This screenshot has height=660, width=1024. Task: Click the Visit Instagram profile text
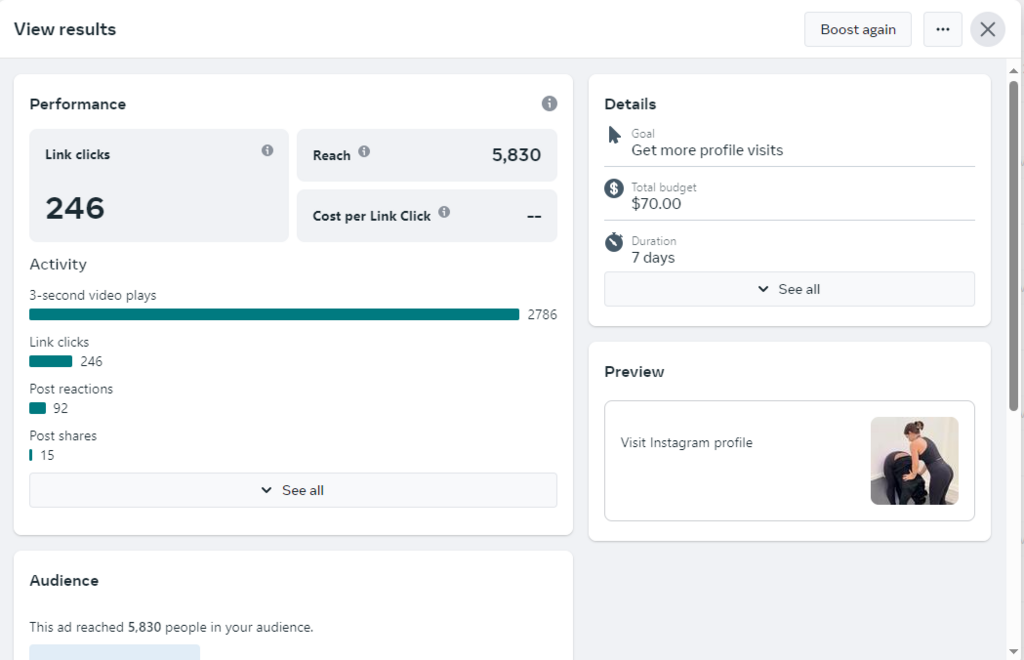[686, 443]
